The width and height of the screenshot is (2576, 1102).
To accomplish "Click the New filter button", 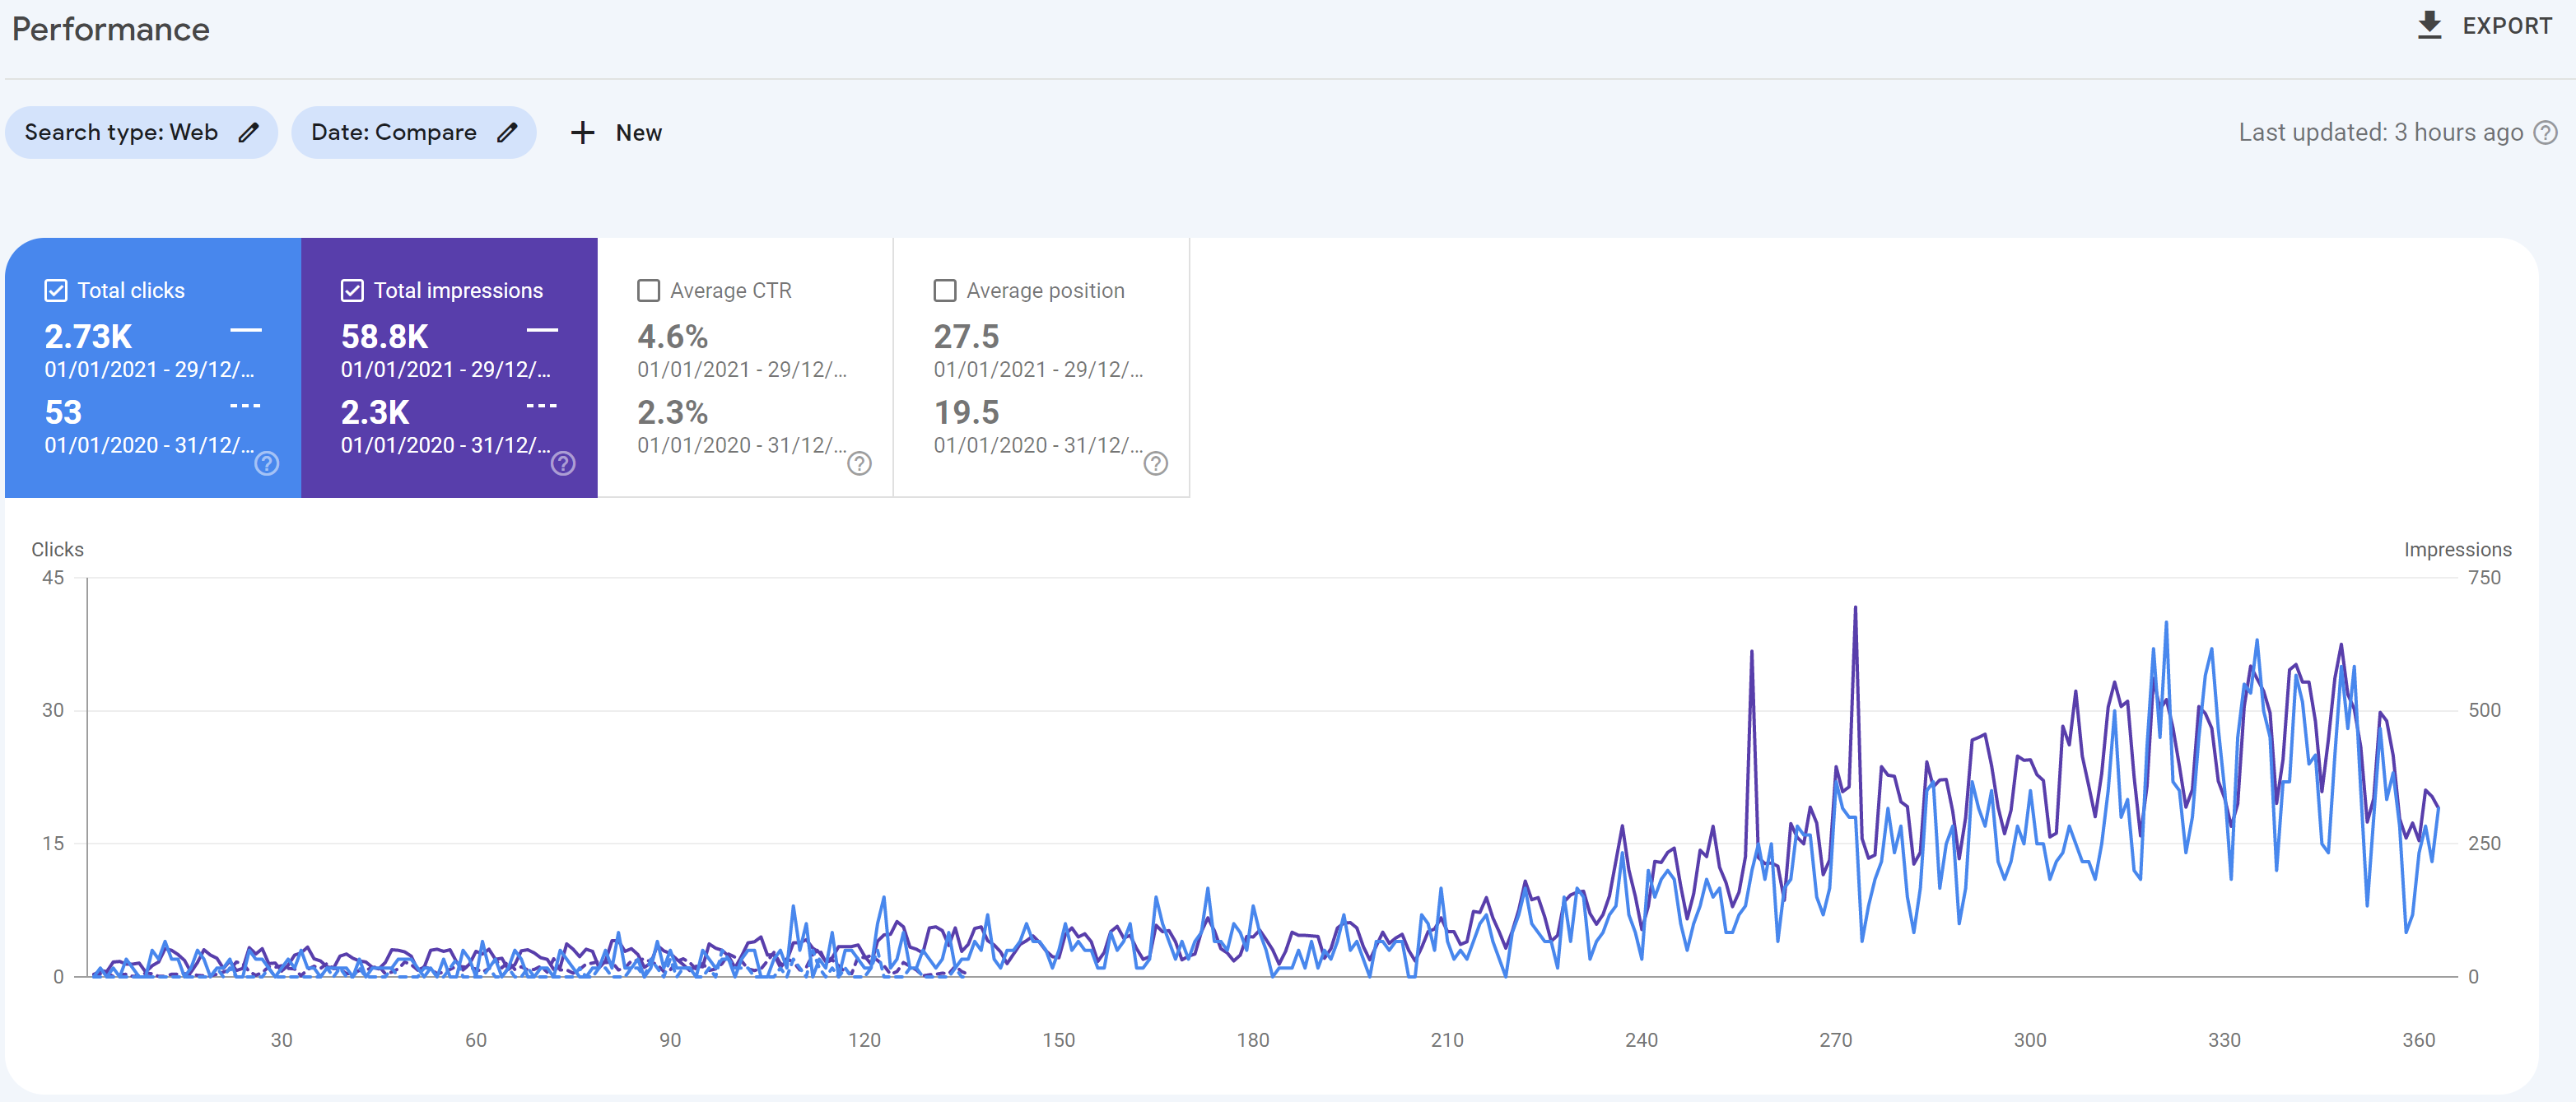I will pyautogui.click(x=638, y=132).
